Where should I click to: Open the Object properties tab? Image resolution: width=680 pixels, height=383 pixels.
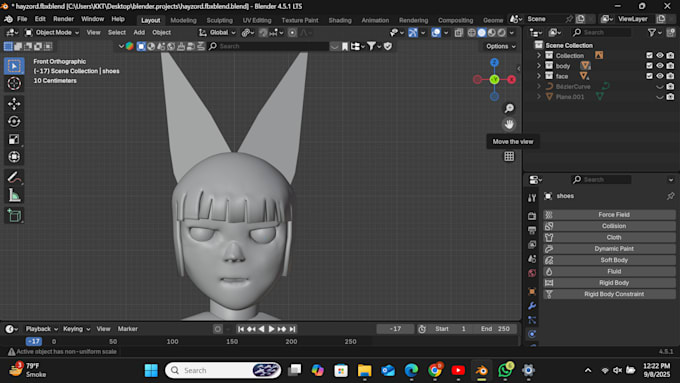(532, 291)
